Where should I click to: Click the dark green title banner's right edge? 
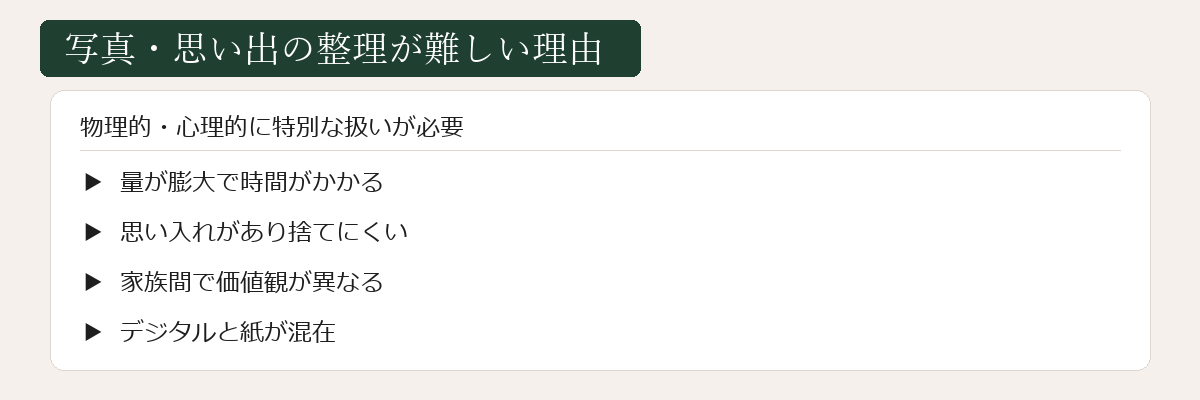637,48
